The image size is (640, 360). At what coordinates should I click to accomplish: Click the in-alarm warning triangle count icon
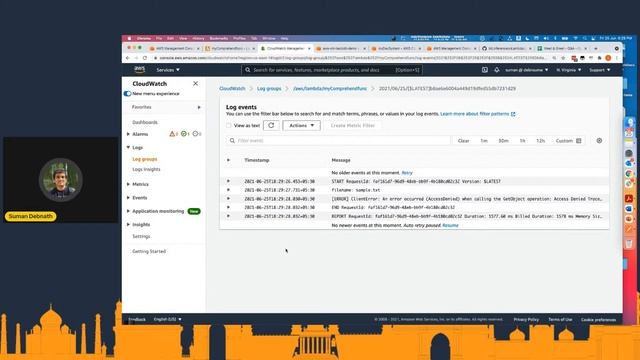point(173,134)
